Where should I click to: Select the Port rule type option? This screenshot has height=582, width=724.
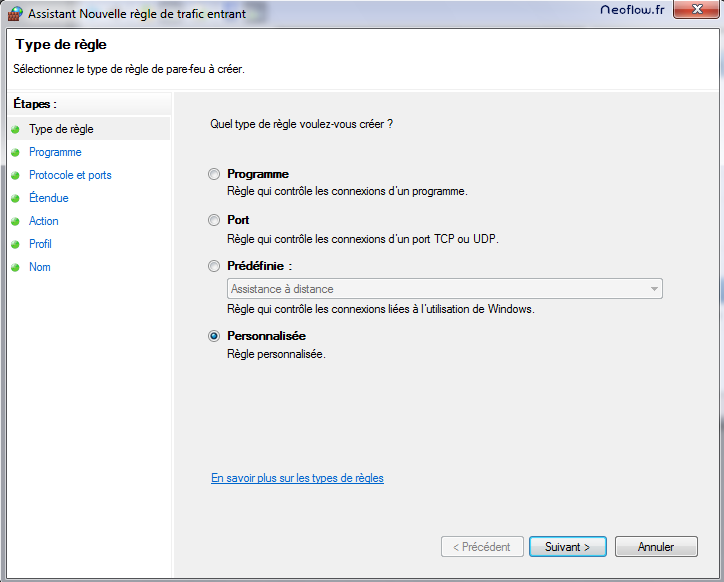pos(214,220)
